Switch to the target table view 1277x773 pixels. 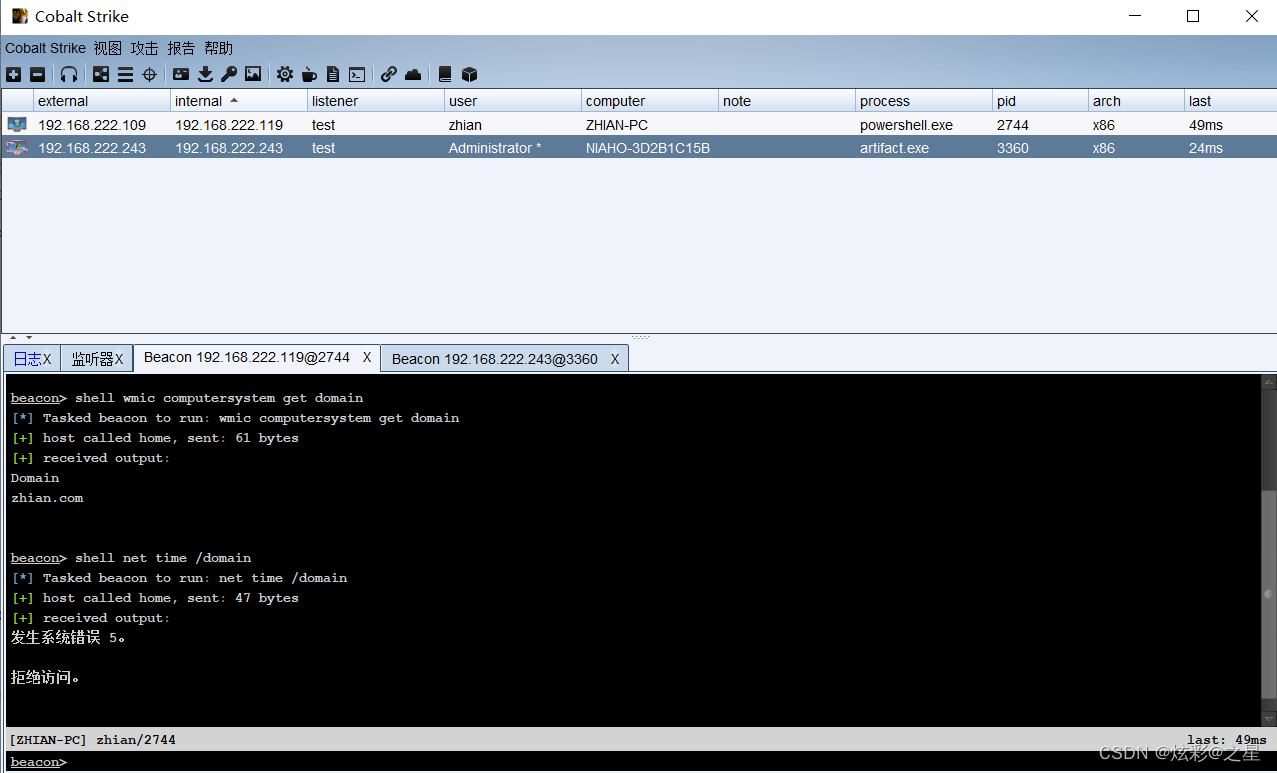coord(150,74)
